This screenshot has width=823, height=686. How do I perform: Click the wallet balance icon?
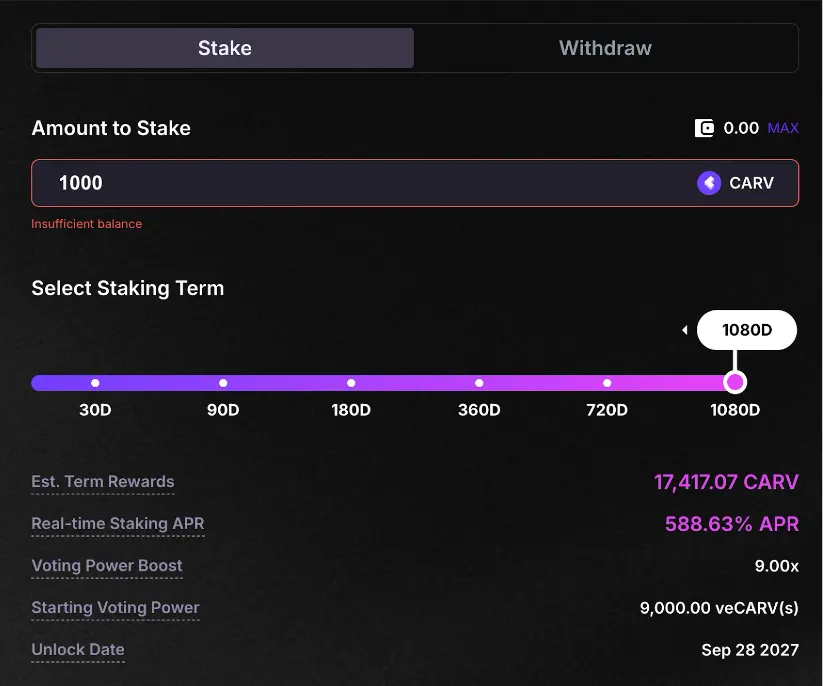click(x=705, y=128)
